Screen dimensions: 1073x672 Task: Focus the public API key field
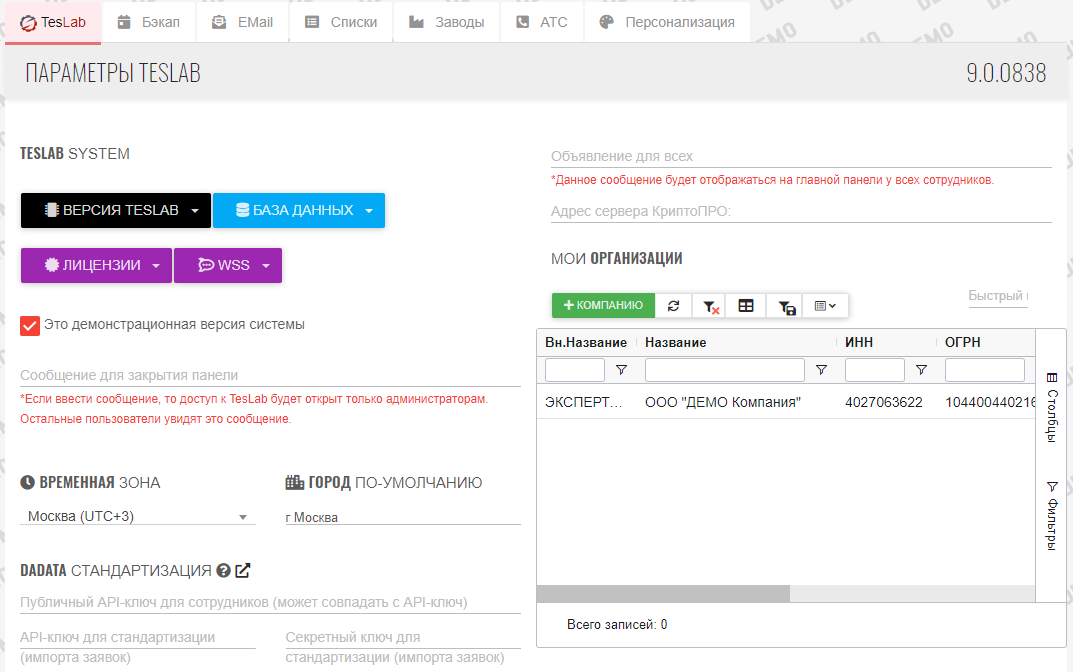coord(270,602)
